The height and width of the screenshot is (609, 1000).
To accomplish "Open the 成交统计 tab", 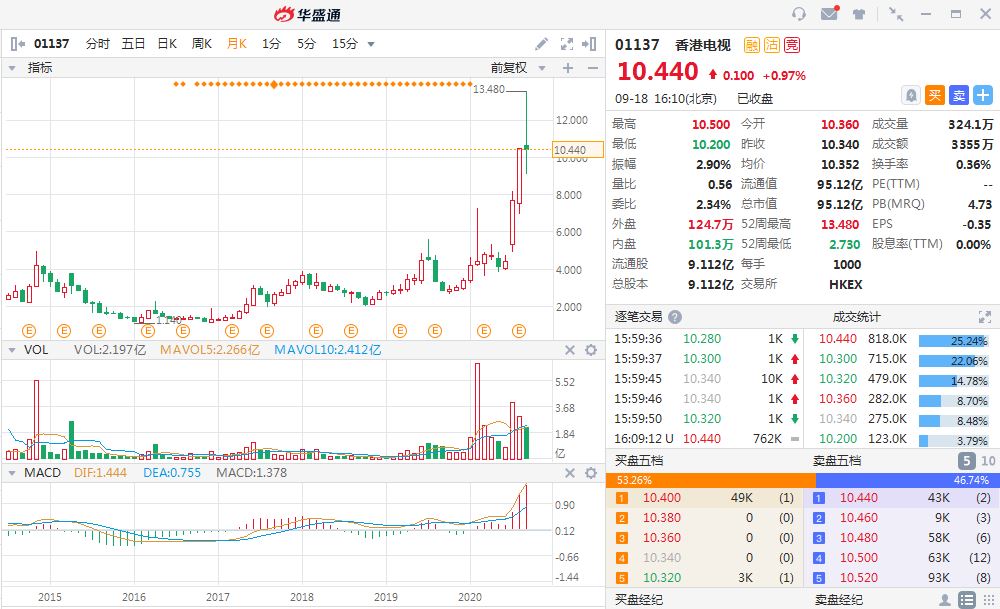I will pyautogui.click(x=857, y=317).
